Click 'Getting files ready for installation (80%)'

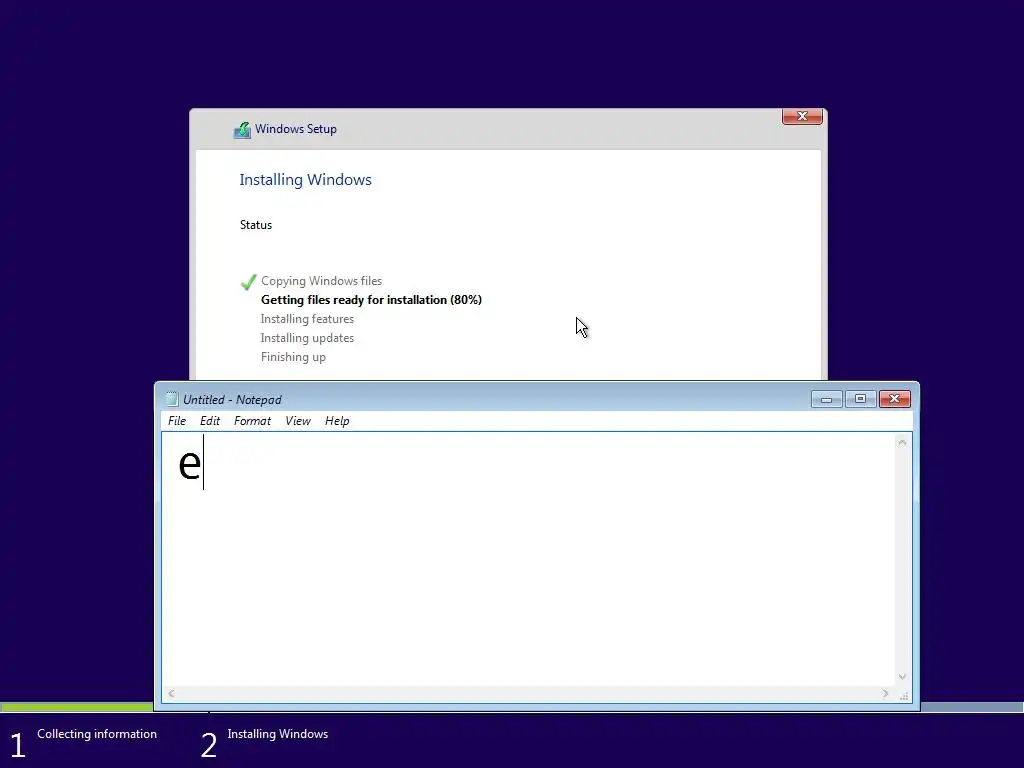click(x=371, y=300)
